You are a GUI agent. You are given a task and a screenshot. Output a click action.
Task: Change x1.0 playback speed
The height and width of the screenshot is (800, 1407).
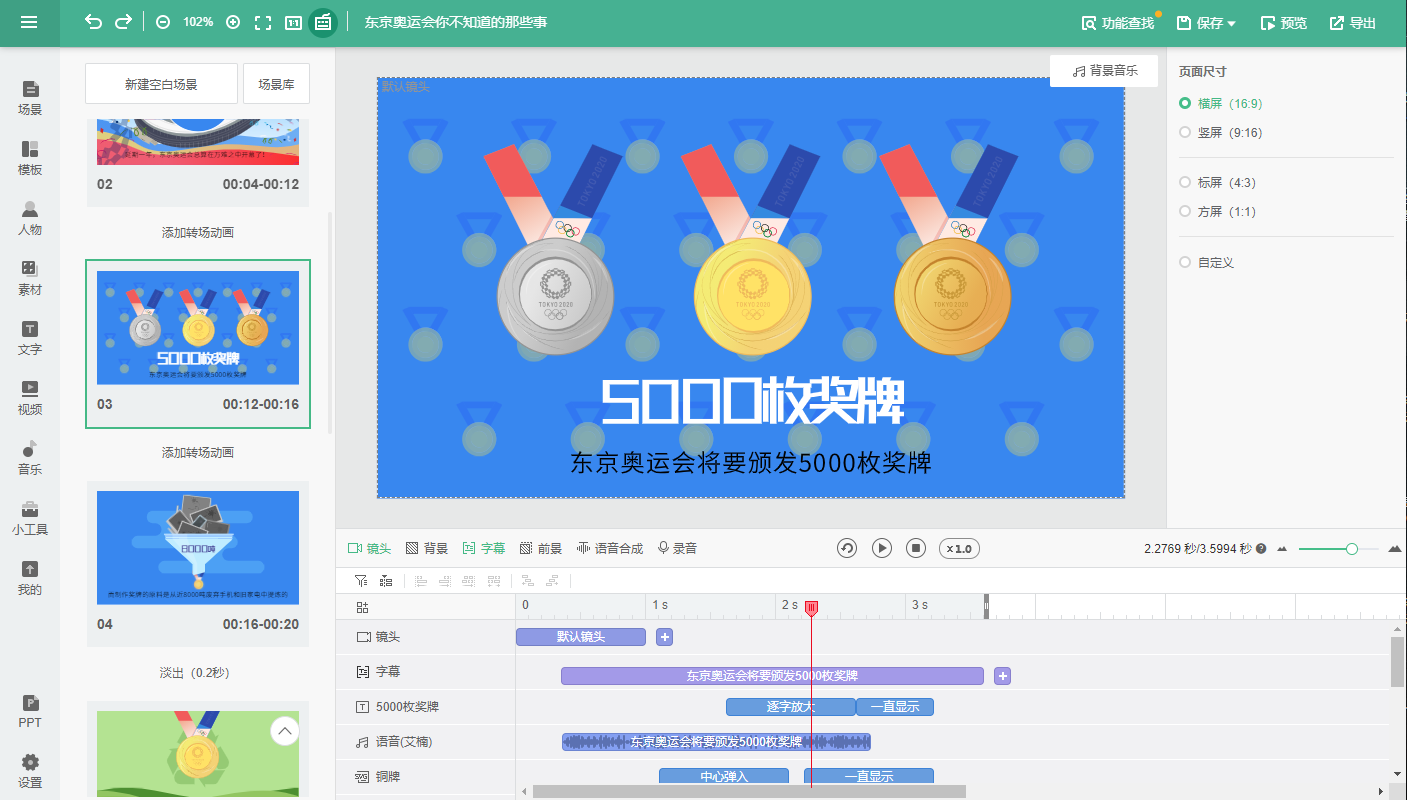[959, 548]
